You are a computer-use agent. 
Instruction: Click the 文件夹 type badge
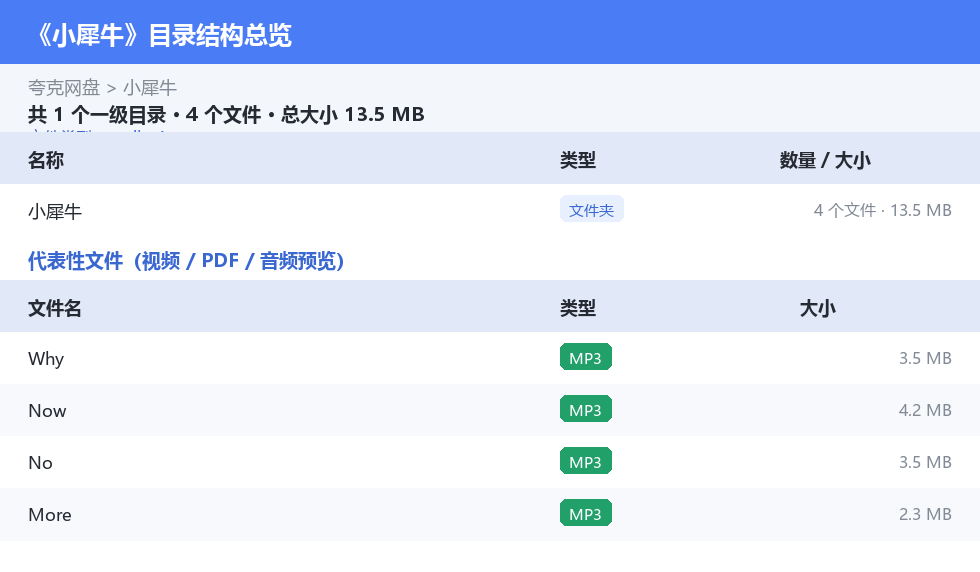591,209
